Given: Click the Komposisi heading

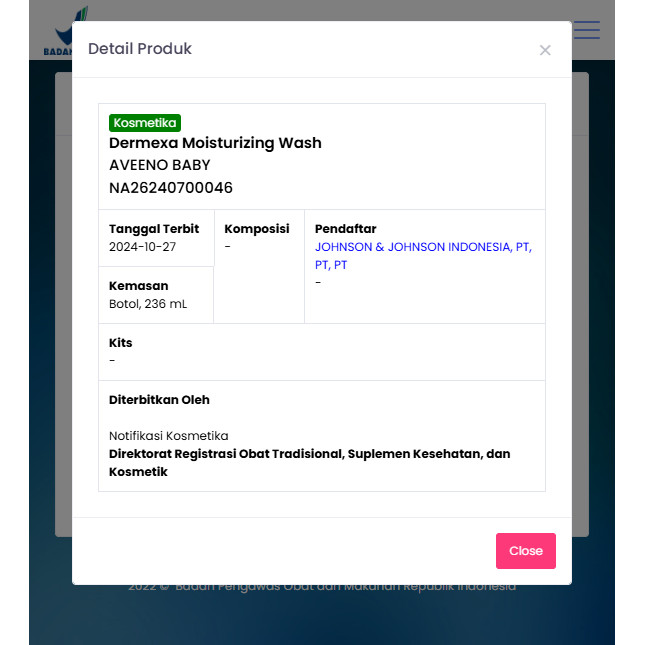Looking at the screenshot, I should 257,229.
